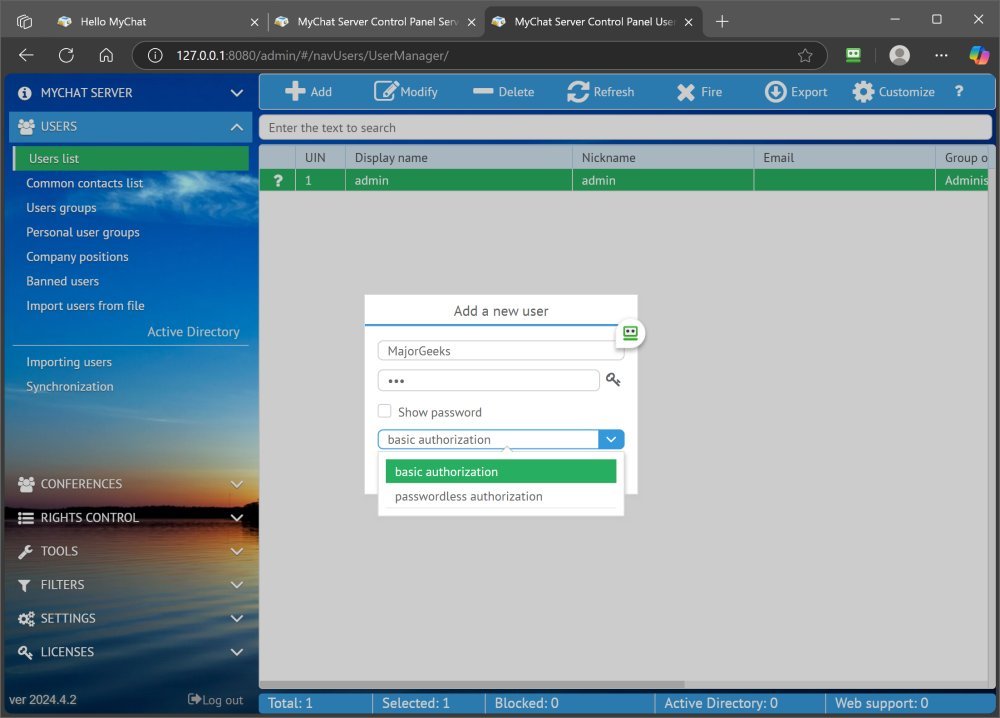Image resolution: width=1000 pixels, height=718 pixels.
Task: Click the password generator key icon
Action: point(613,379)
